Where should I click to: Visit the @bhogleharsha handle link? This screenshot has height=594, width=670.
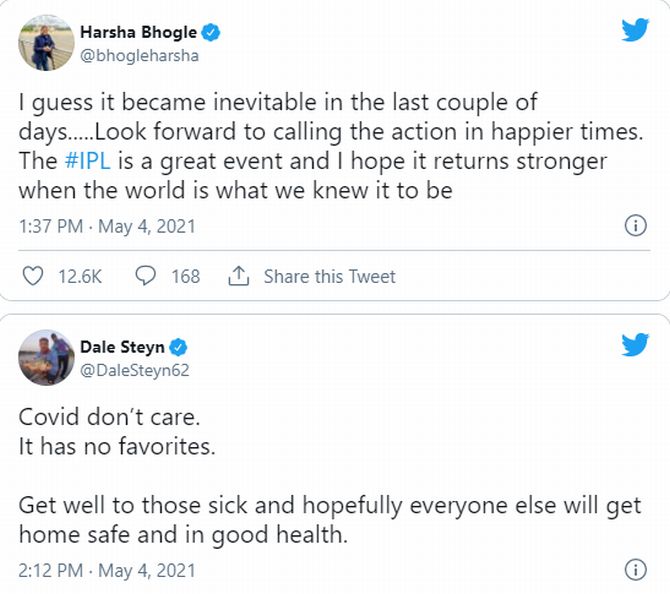coord(139,56)
